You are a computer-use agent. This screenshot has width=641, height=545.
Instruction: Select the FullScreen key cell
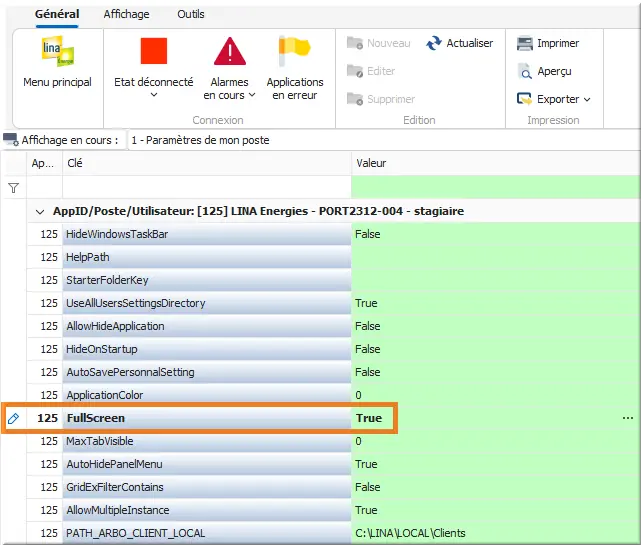[207, 418]
